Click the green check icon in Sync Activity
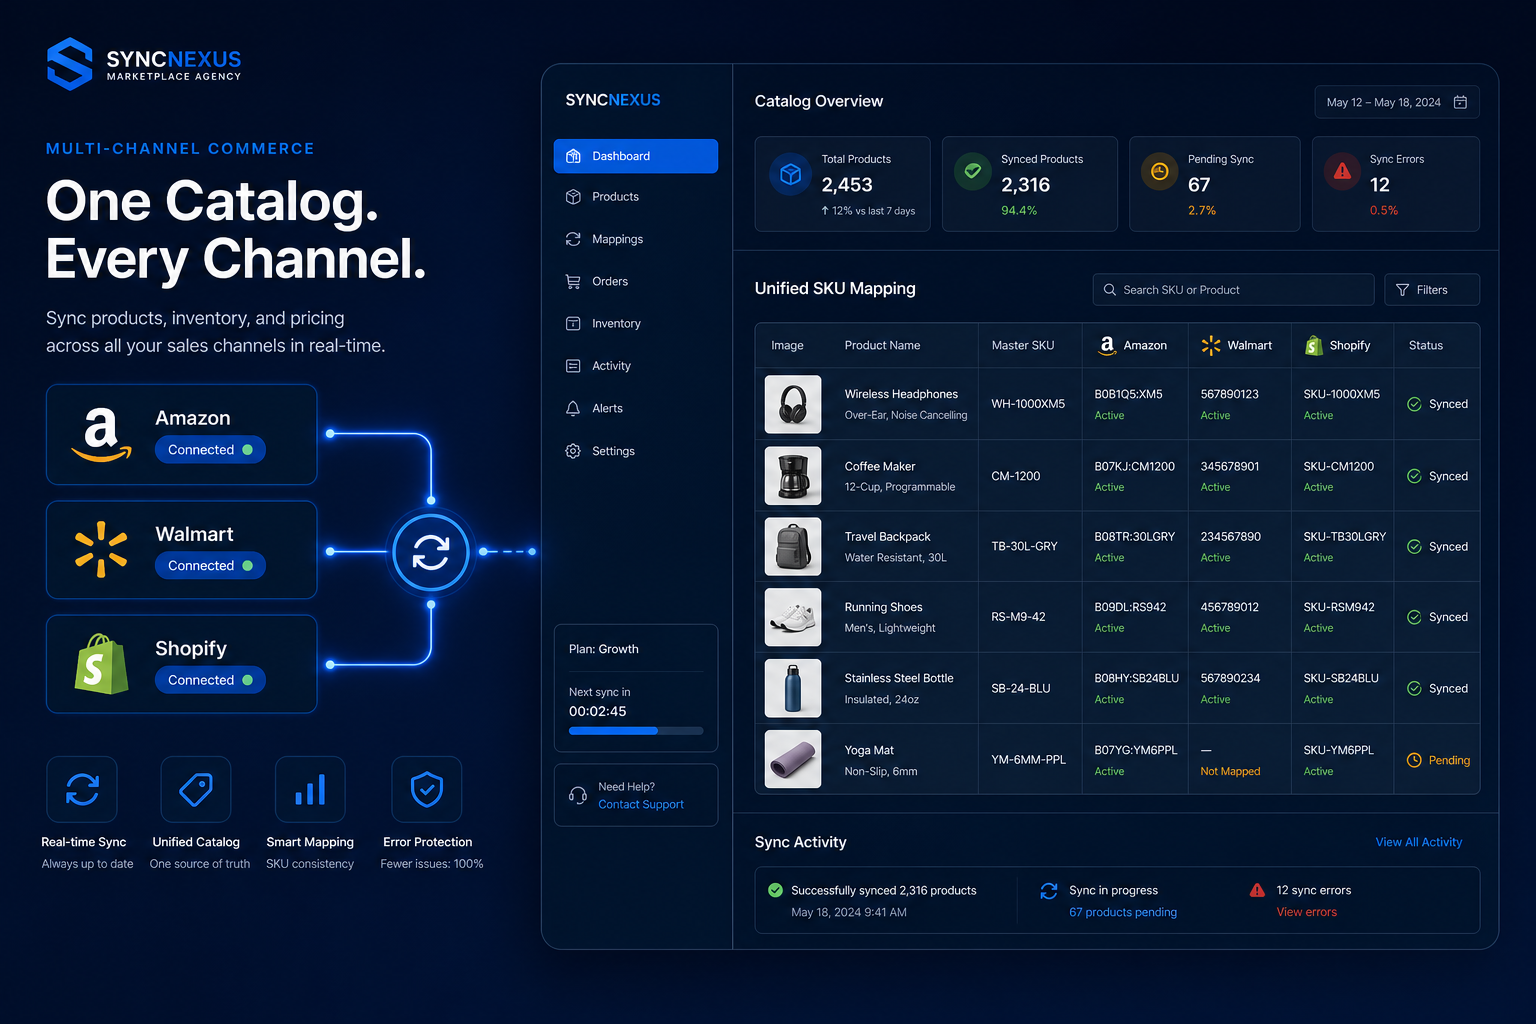 tap(775, 890)
